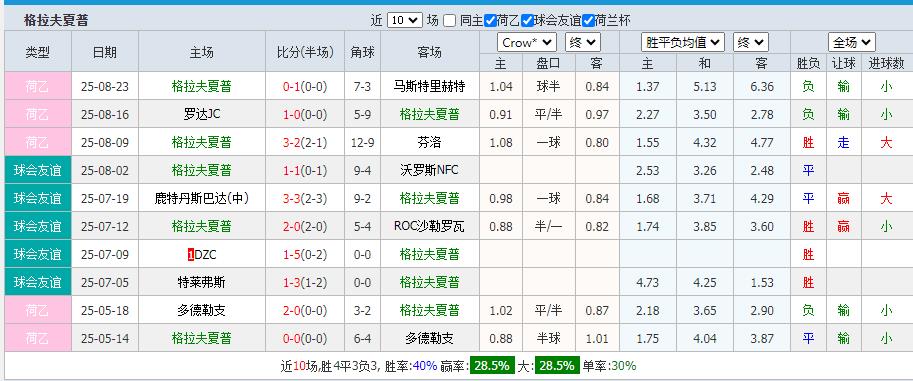
Task: Open the 芬洛 away team link
Action: 430,143
